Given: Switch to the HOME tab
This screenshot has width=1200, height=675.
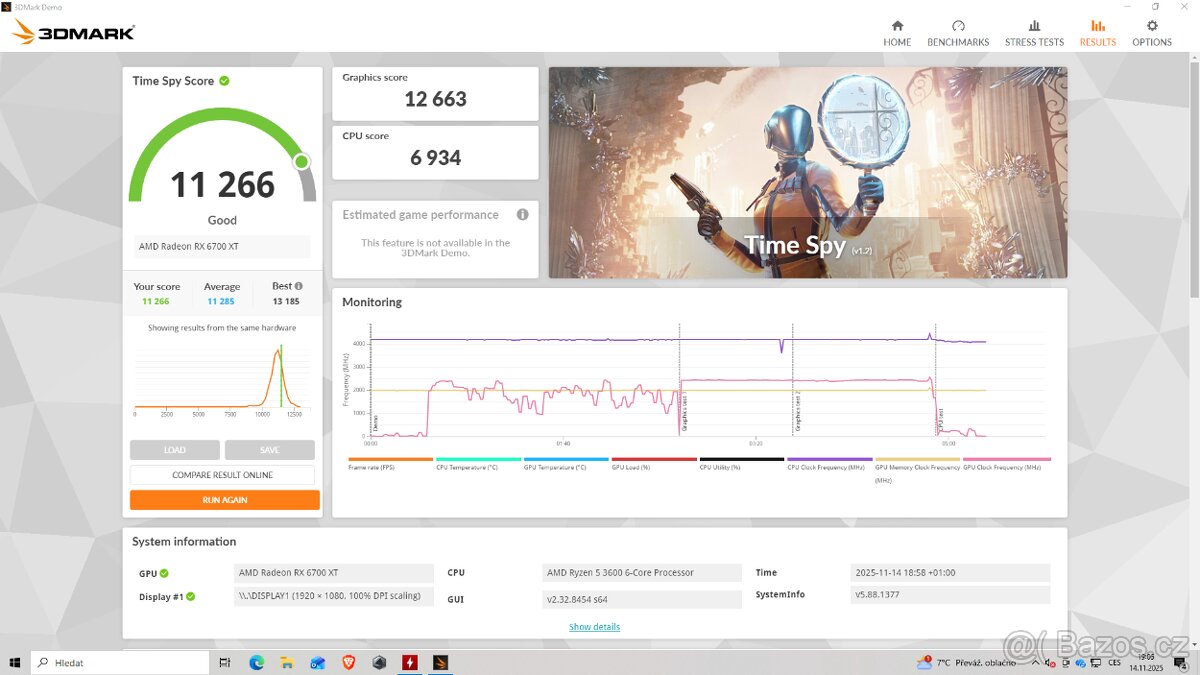Looking at the screenshot, I should tap(897, 30).
